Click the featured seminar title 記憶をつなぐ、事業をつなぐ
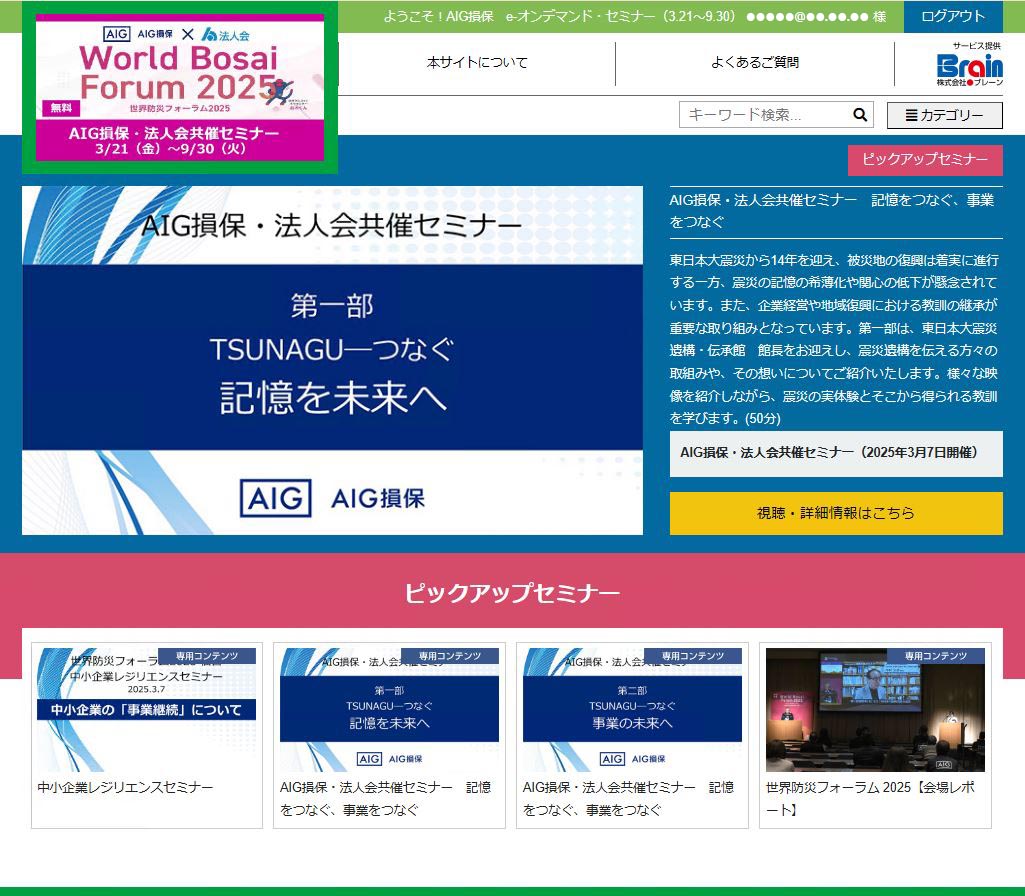Screen dimensions: 1025x896 [x=831, y=210]
